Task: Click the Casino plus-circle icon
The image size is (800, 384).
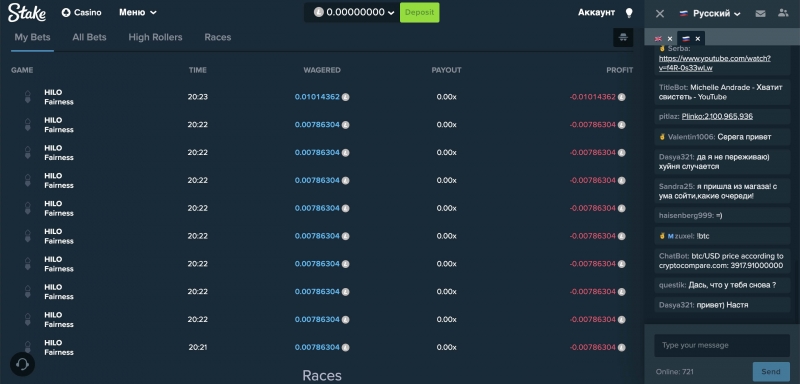Action: tap(66, 13)
